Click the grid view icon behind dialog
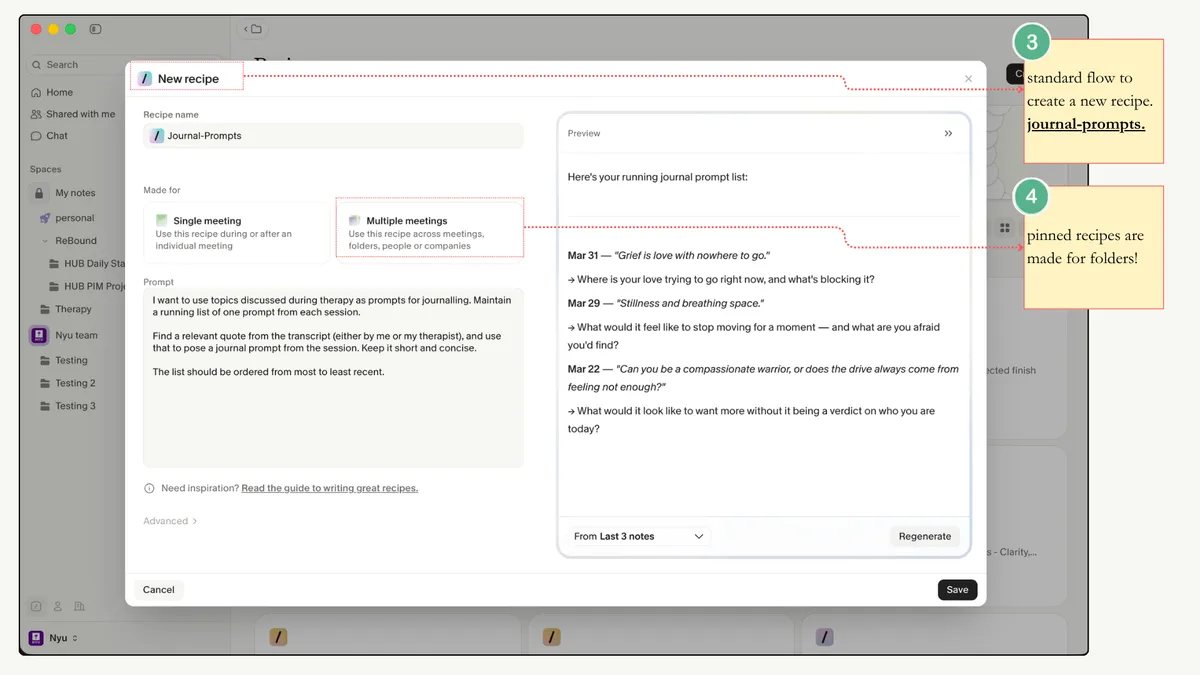Image resolution: width=1200 pixels, height=675 pixels. (x=1005, y=228)
